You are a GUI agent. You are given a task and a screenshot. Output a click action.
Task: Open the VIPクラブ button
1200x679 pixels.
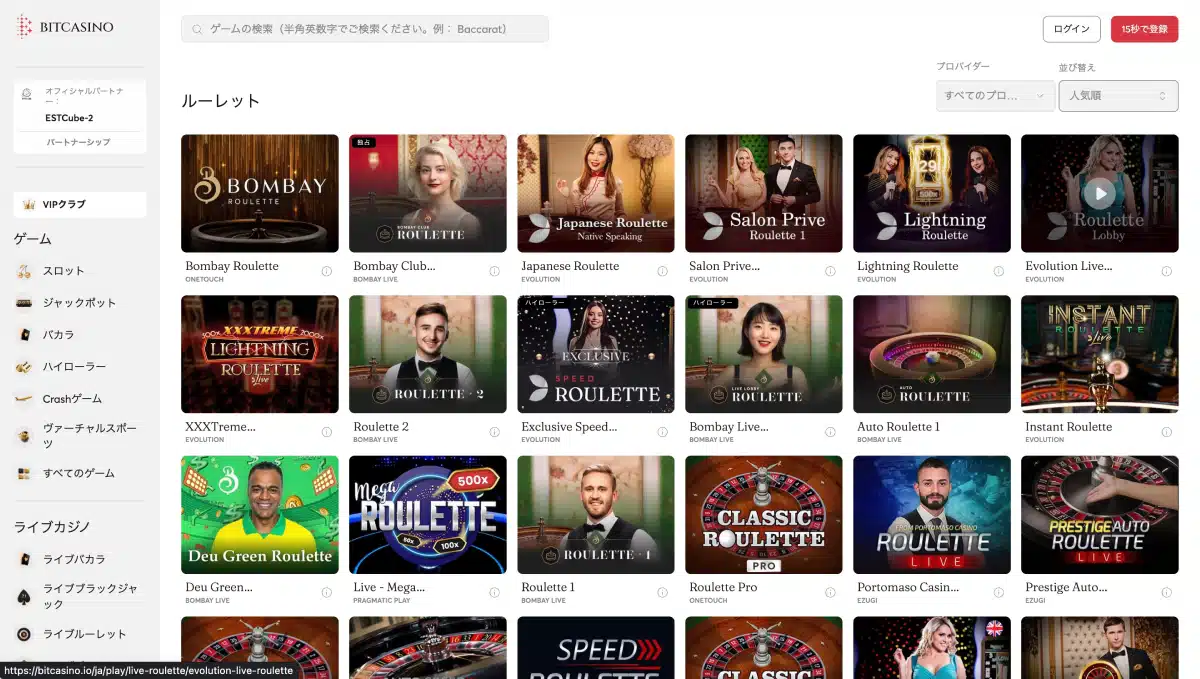(x=80, y=204)
